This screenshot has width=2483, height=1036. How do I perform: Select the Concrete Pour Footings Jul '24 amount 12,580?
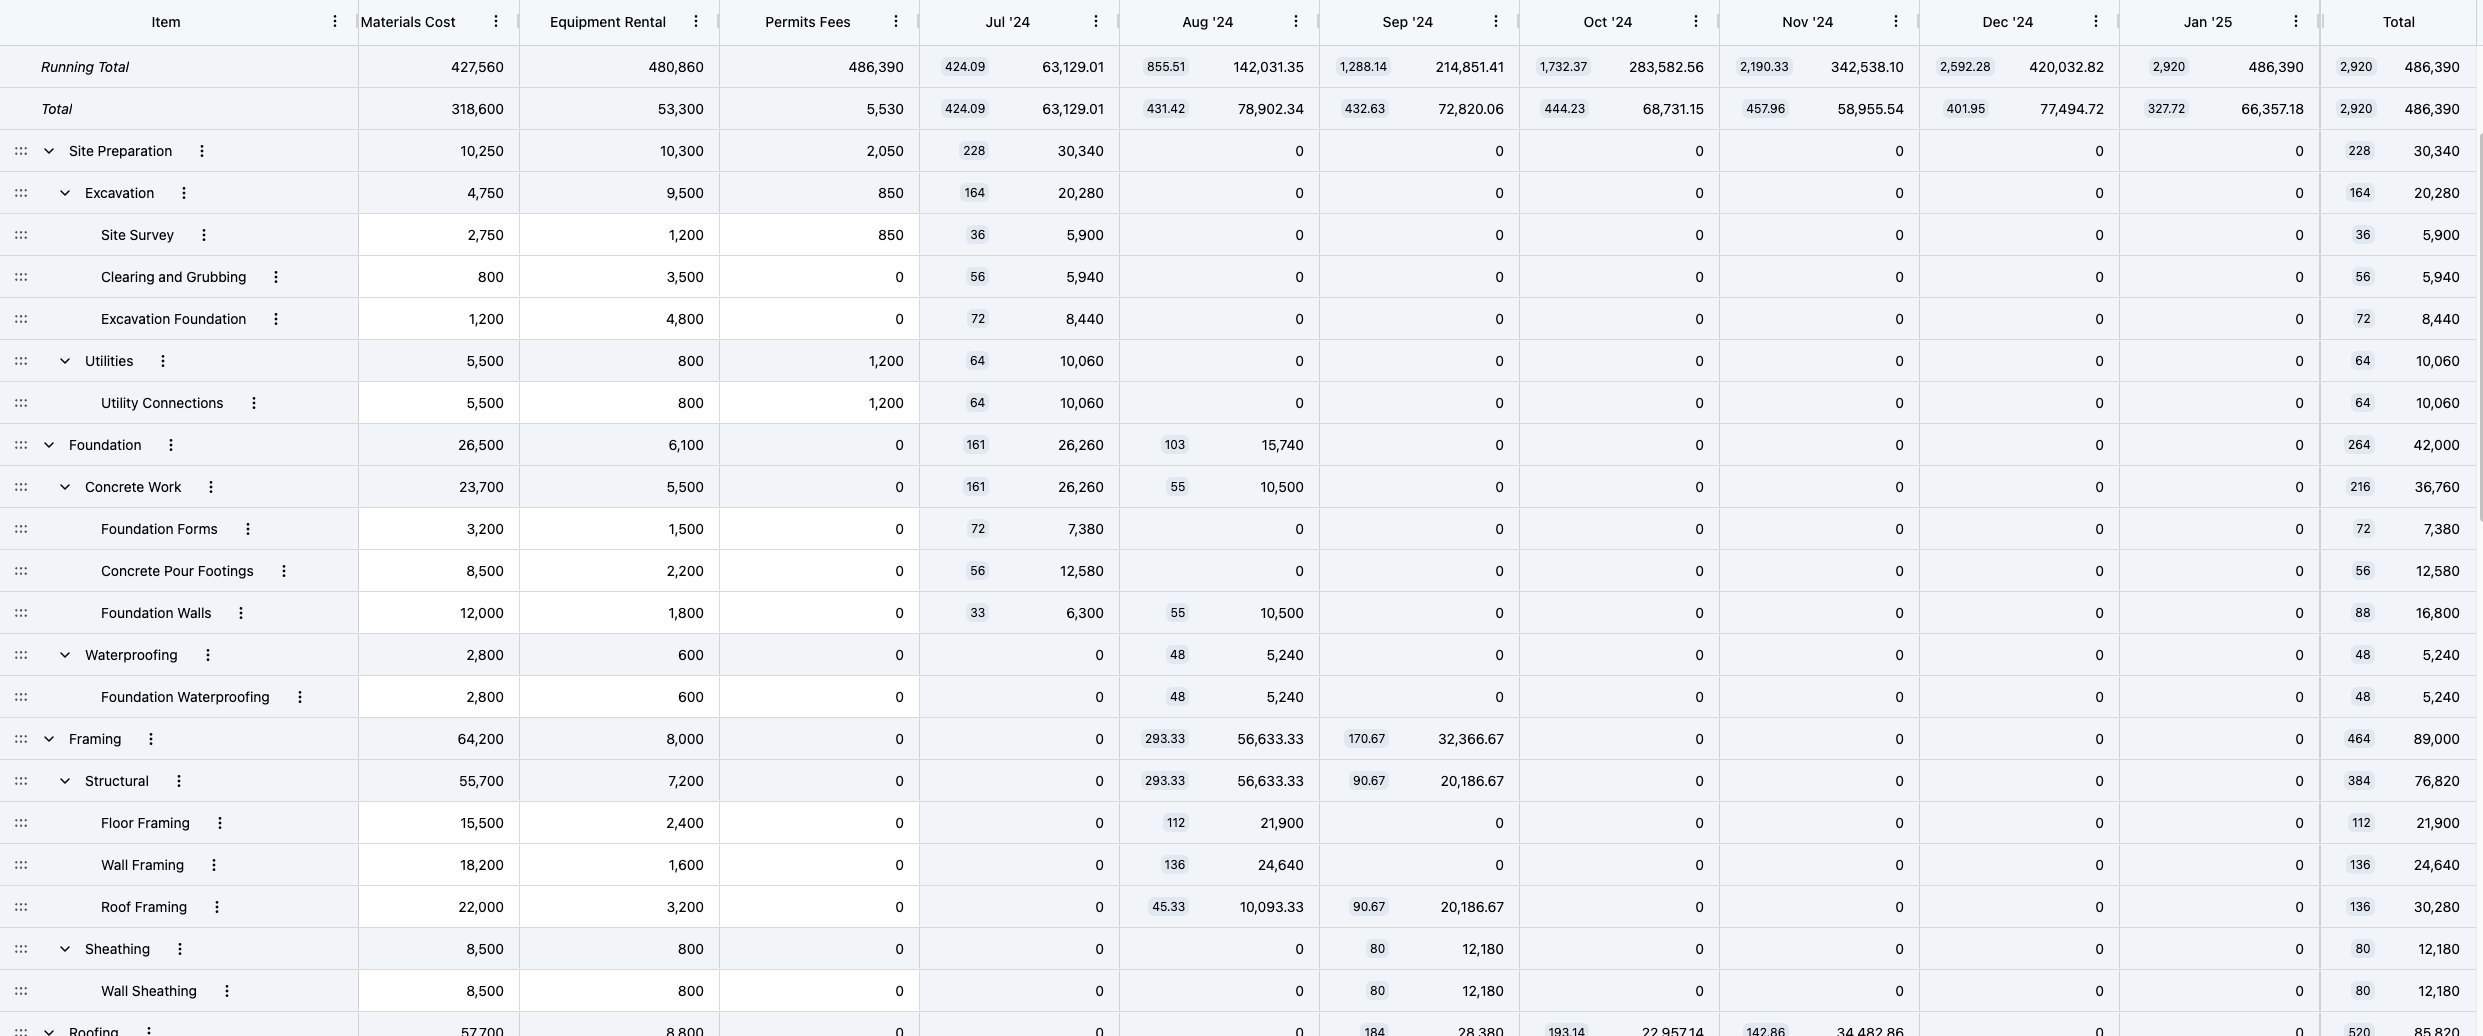pyautogui.click(x=1081, y=571)
